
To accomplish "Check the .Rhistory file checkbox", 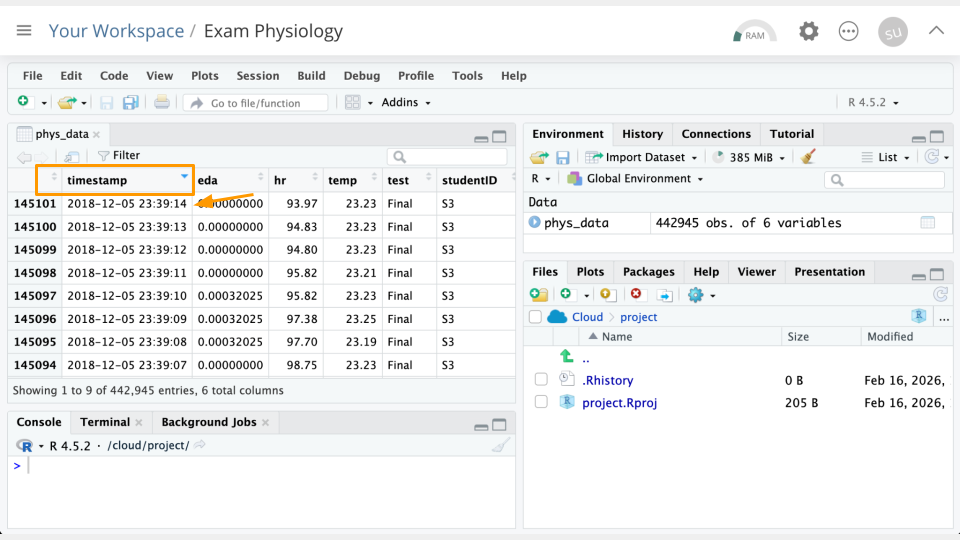I will click(x=541, y=380).
